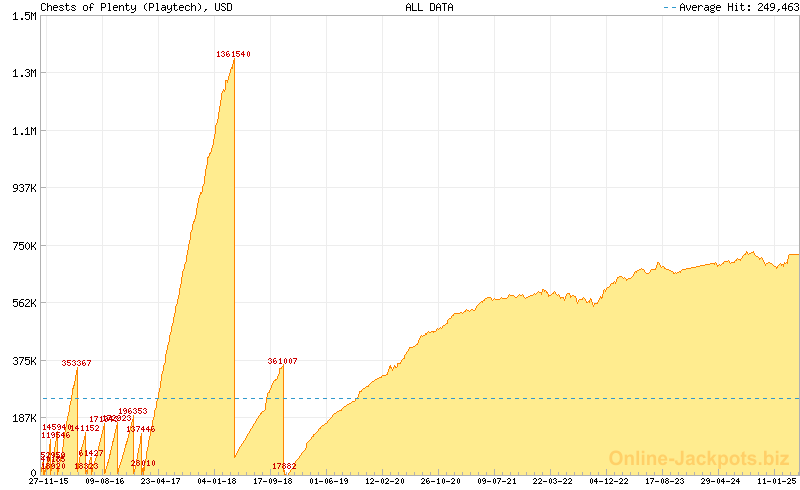Click the 04-01-18 date on x-axis
Image resolution: width=800 pixels, height=490 pixels.
click(216, 481)
